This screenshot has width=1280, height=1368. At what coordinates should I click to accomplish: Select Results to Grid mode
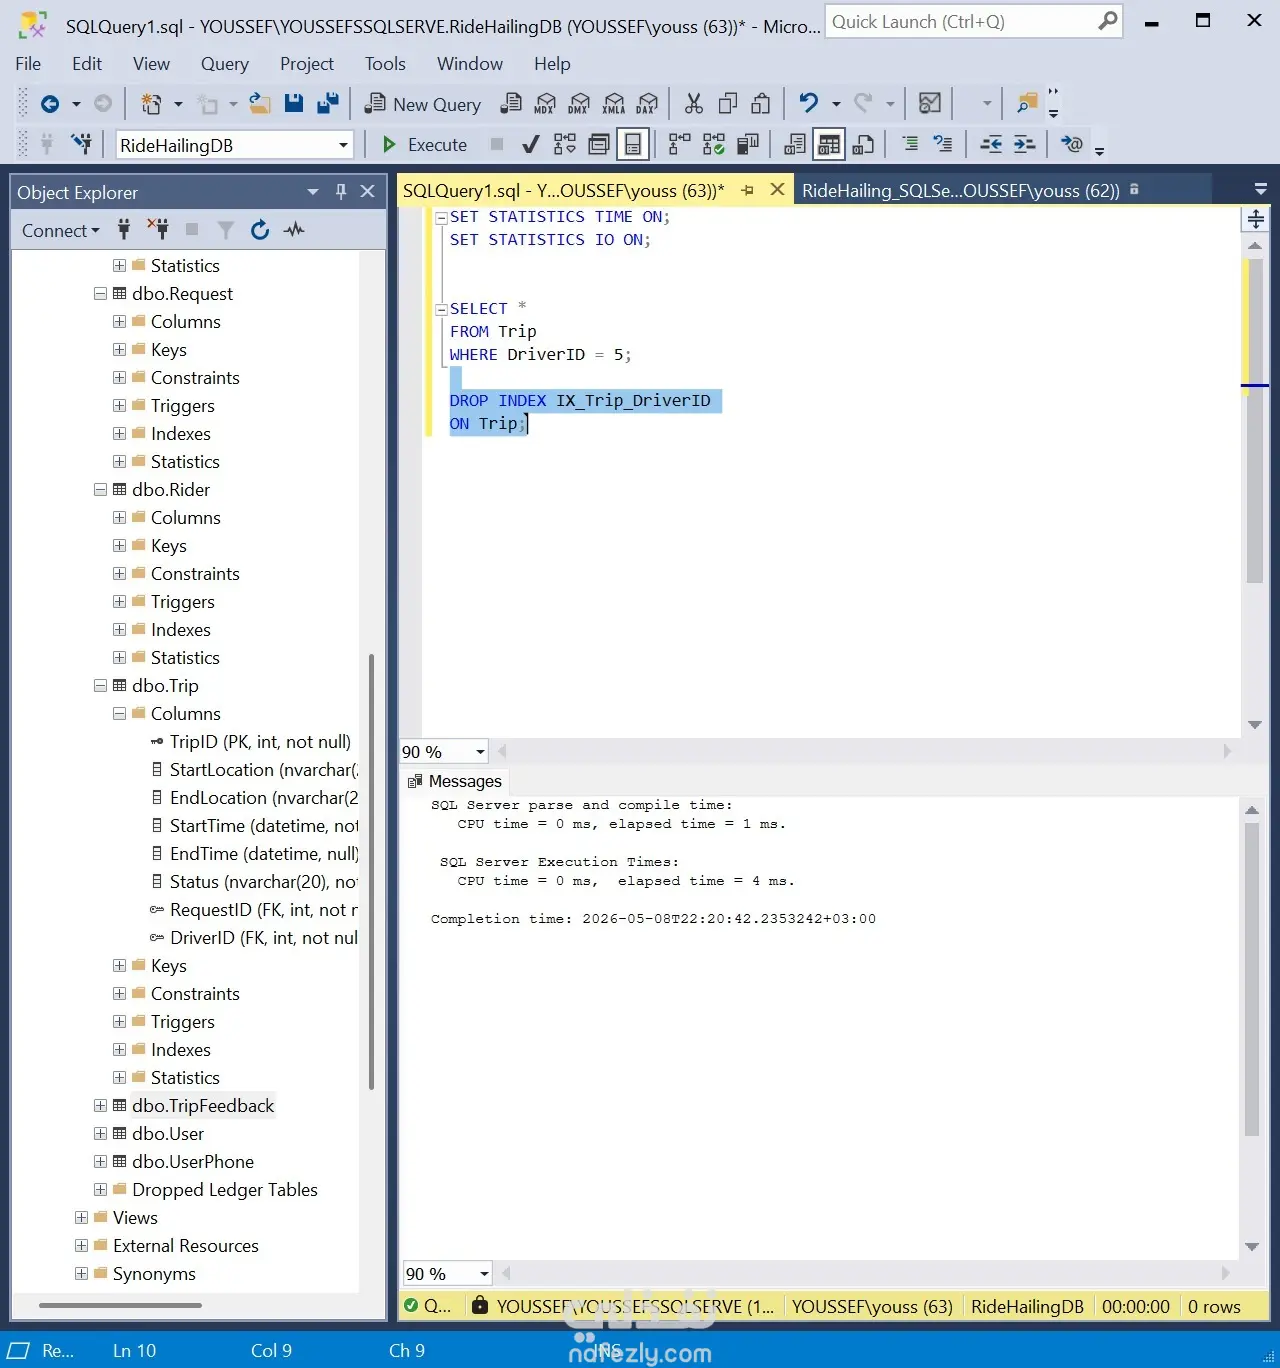click(x=829, y=145)
